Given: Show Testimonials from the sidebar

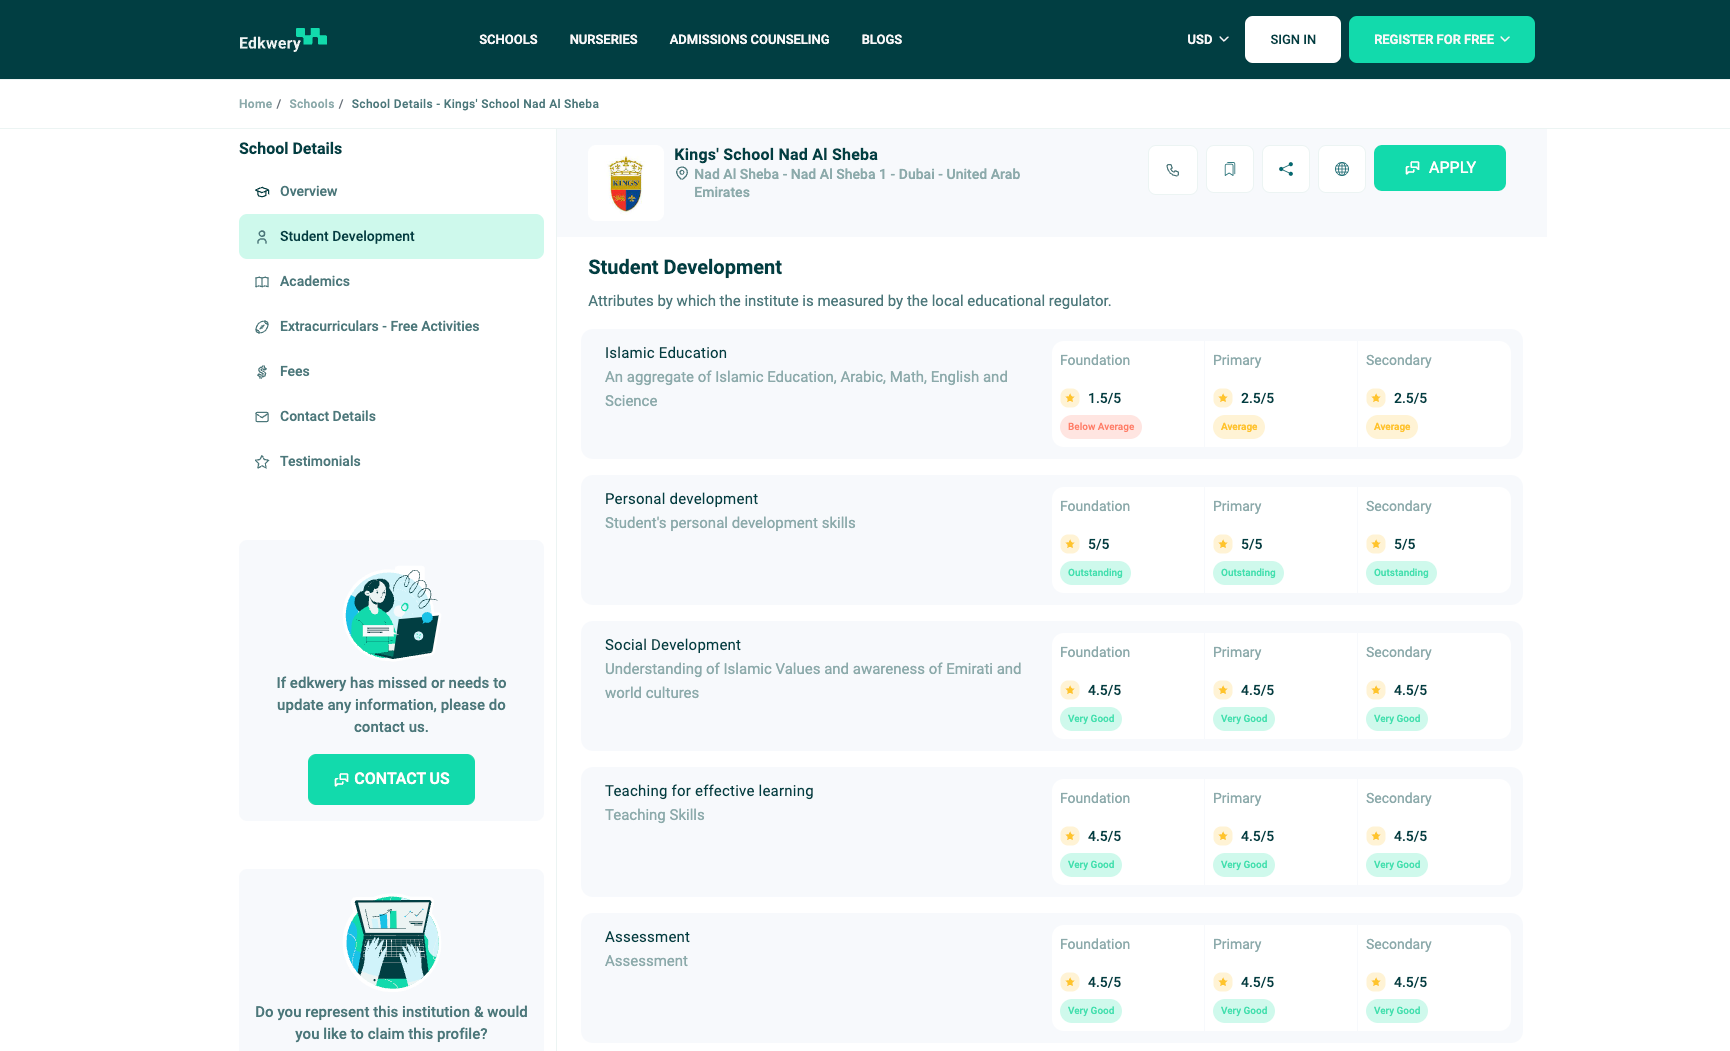Looking at the screenshot, I should pos(320,462).
